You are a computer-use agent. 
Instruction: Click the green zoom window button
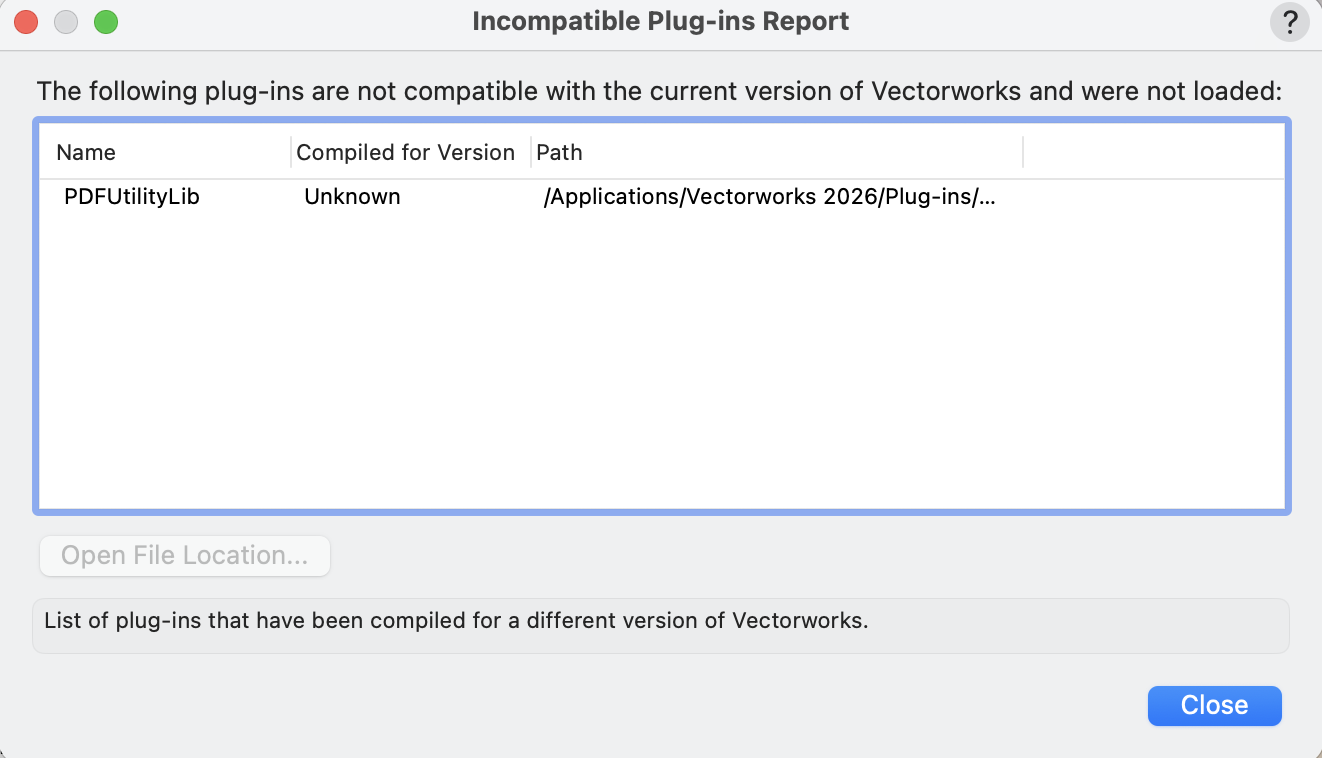coord(106,22)
